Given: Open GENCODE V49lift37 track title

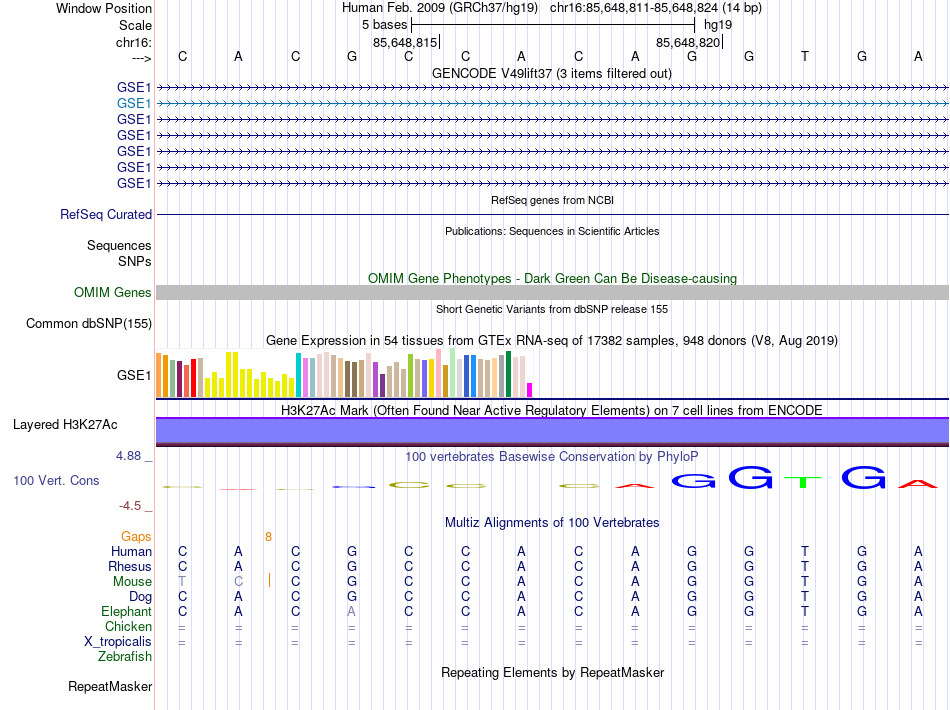Looking at the screenshot, I should coord(552,73).
